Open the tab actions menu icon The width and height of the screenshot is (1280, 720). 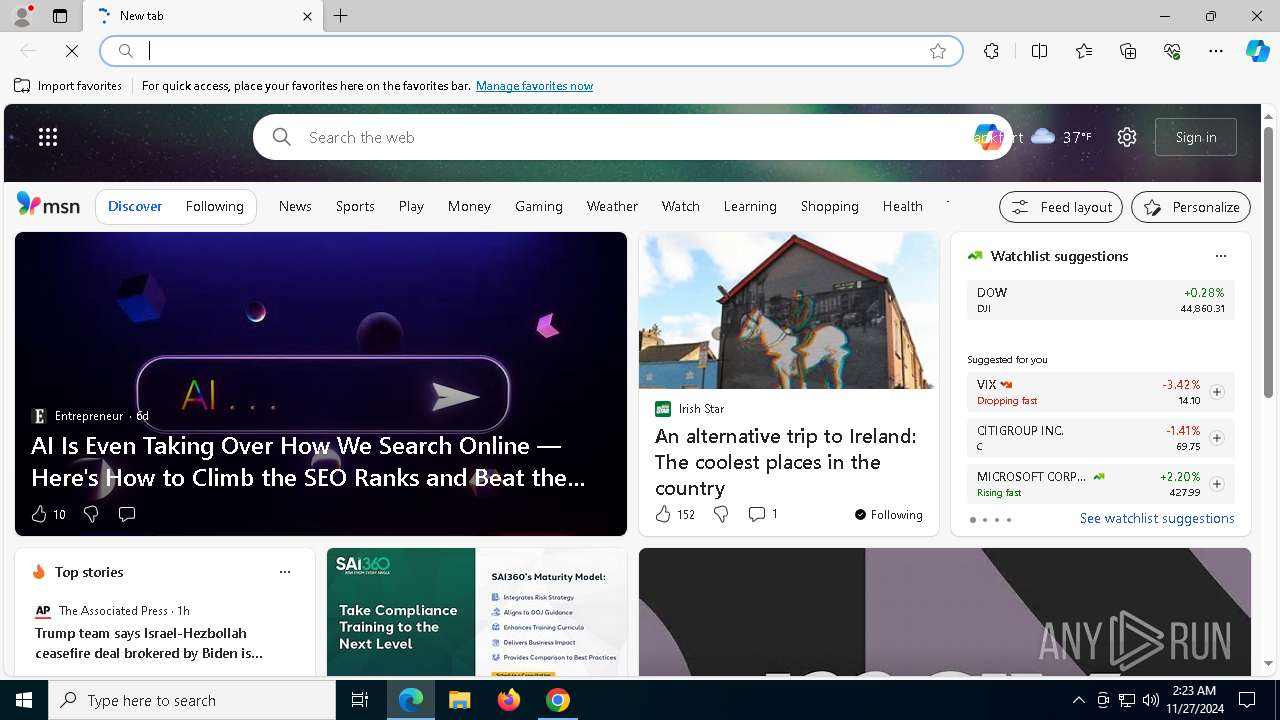[x=60, y=16]
